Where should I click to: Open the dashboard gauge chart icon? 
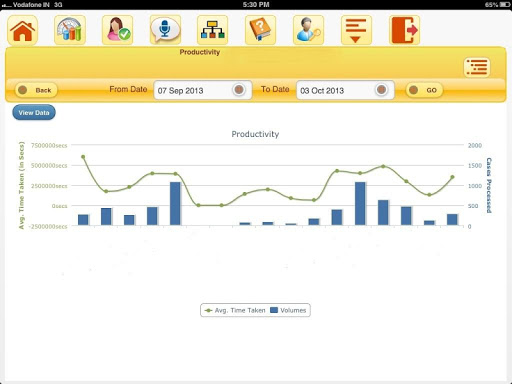tap(70, 30)
